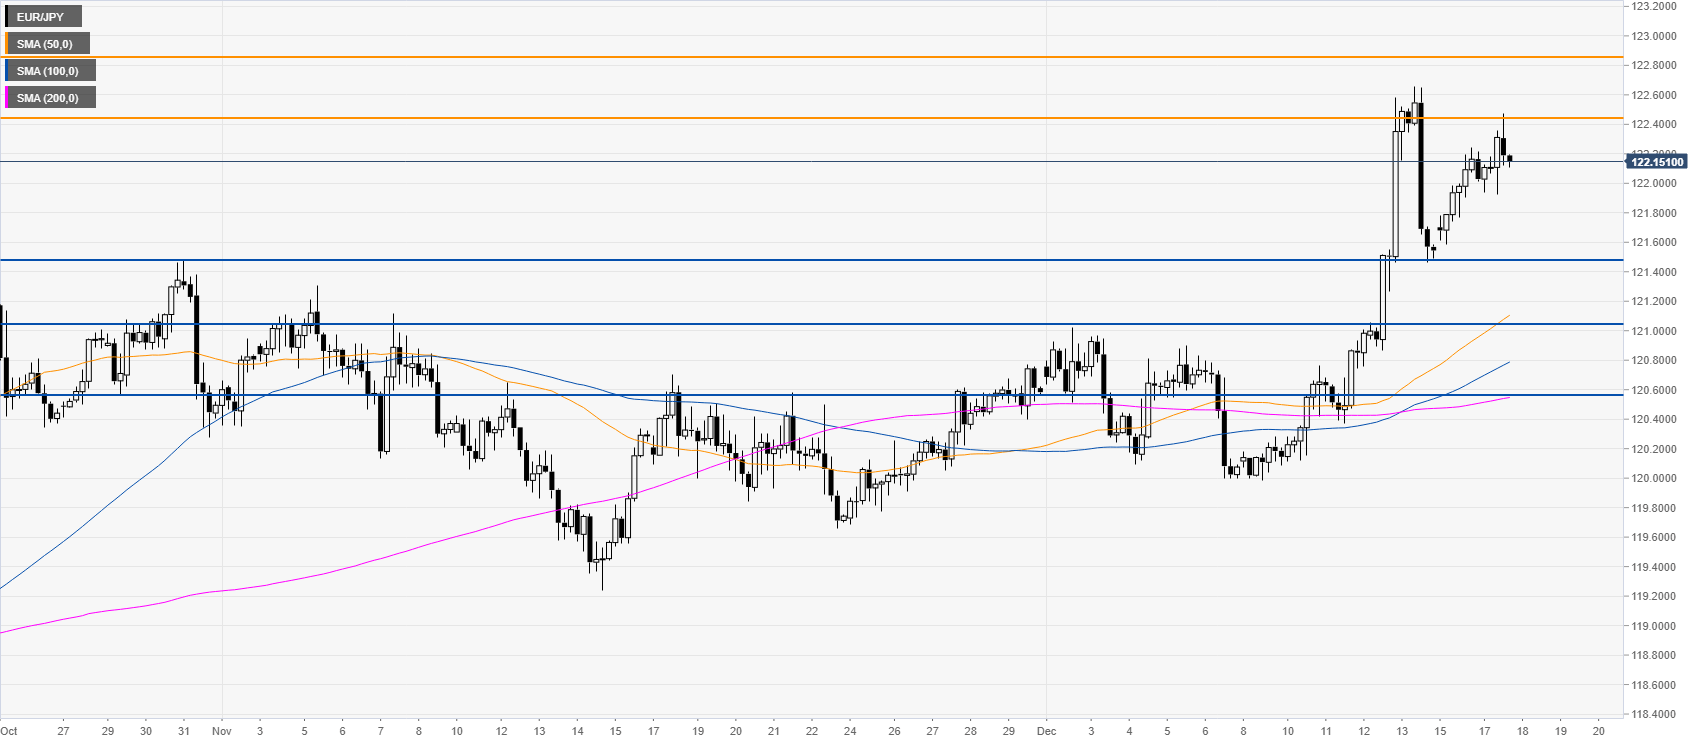Click the last candlestick on the chart
Screen dimensions: 1707x744
[1509, 158]
